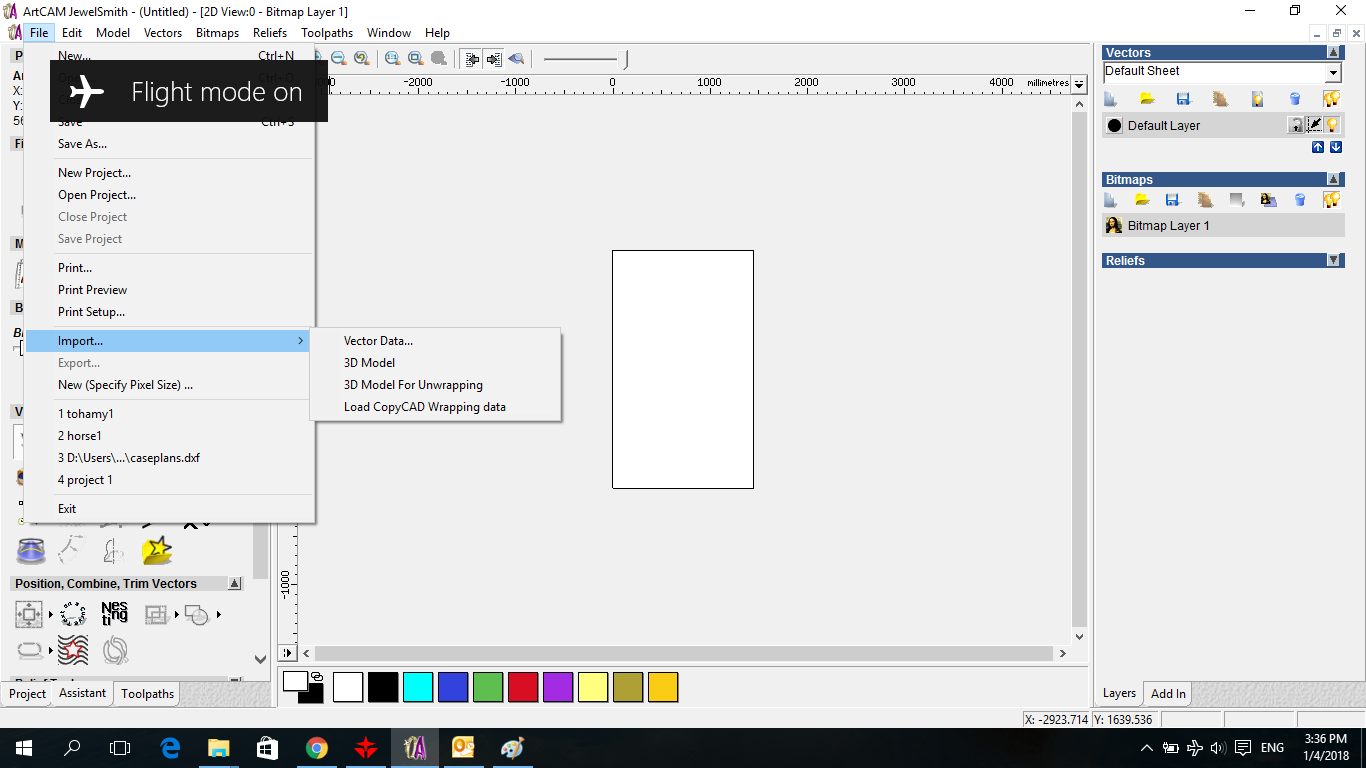The width and height of the screenshot is (1366, 768).
Task: Click the delete bitmap layer bin icon
Action: pos(1300,199)
